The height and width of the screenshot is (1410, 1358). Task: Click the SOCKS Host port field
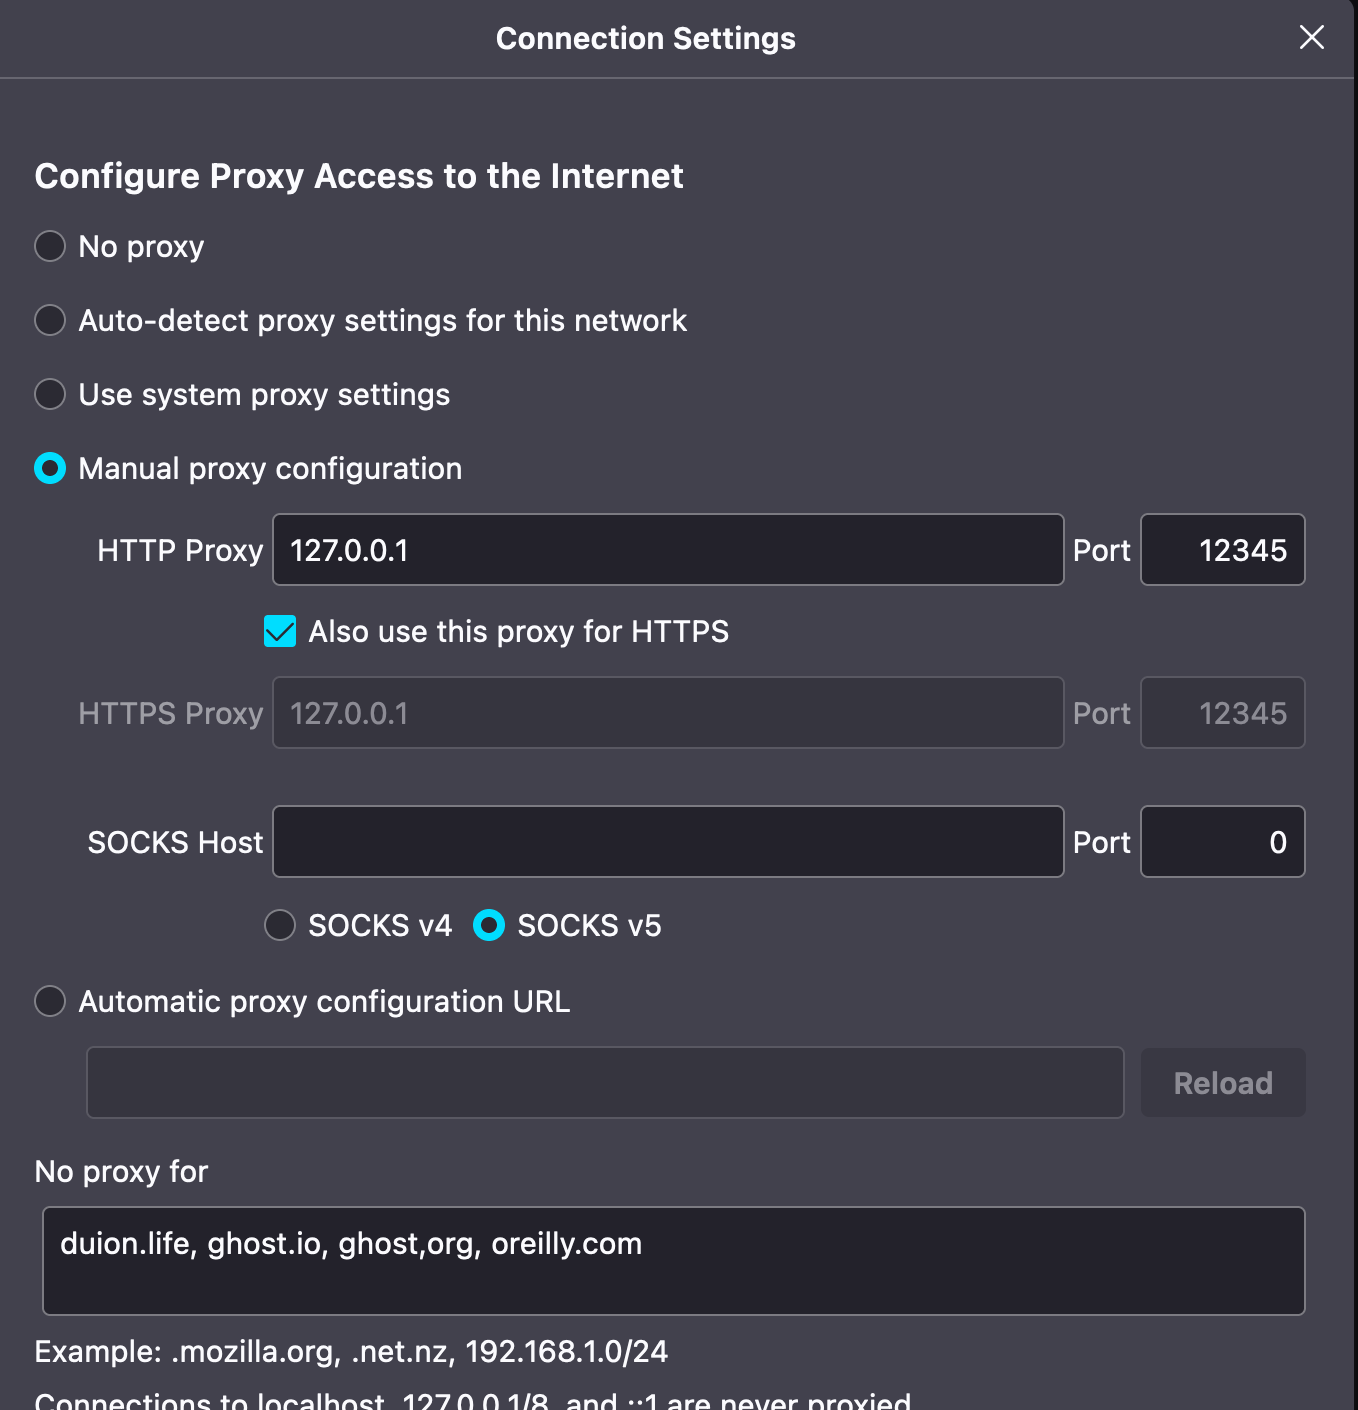[x=1222, y=842]
